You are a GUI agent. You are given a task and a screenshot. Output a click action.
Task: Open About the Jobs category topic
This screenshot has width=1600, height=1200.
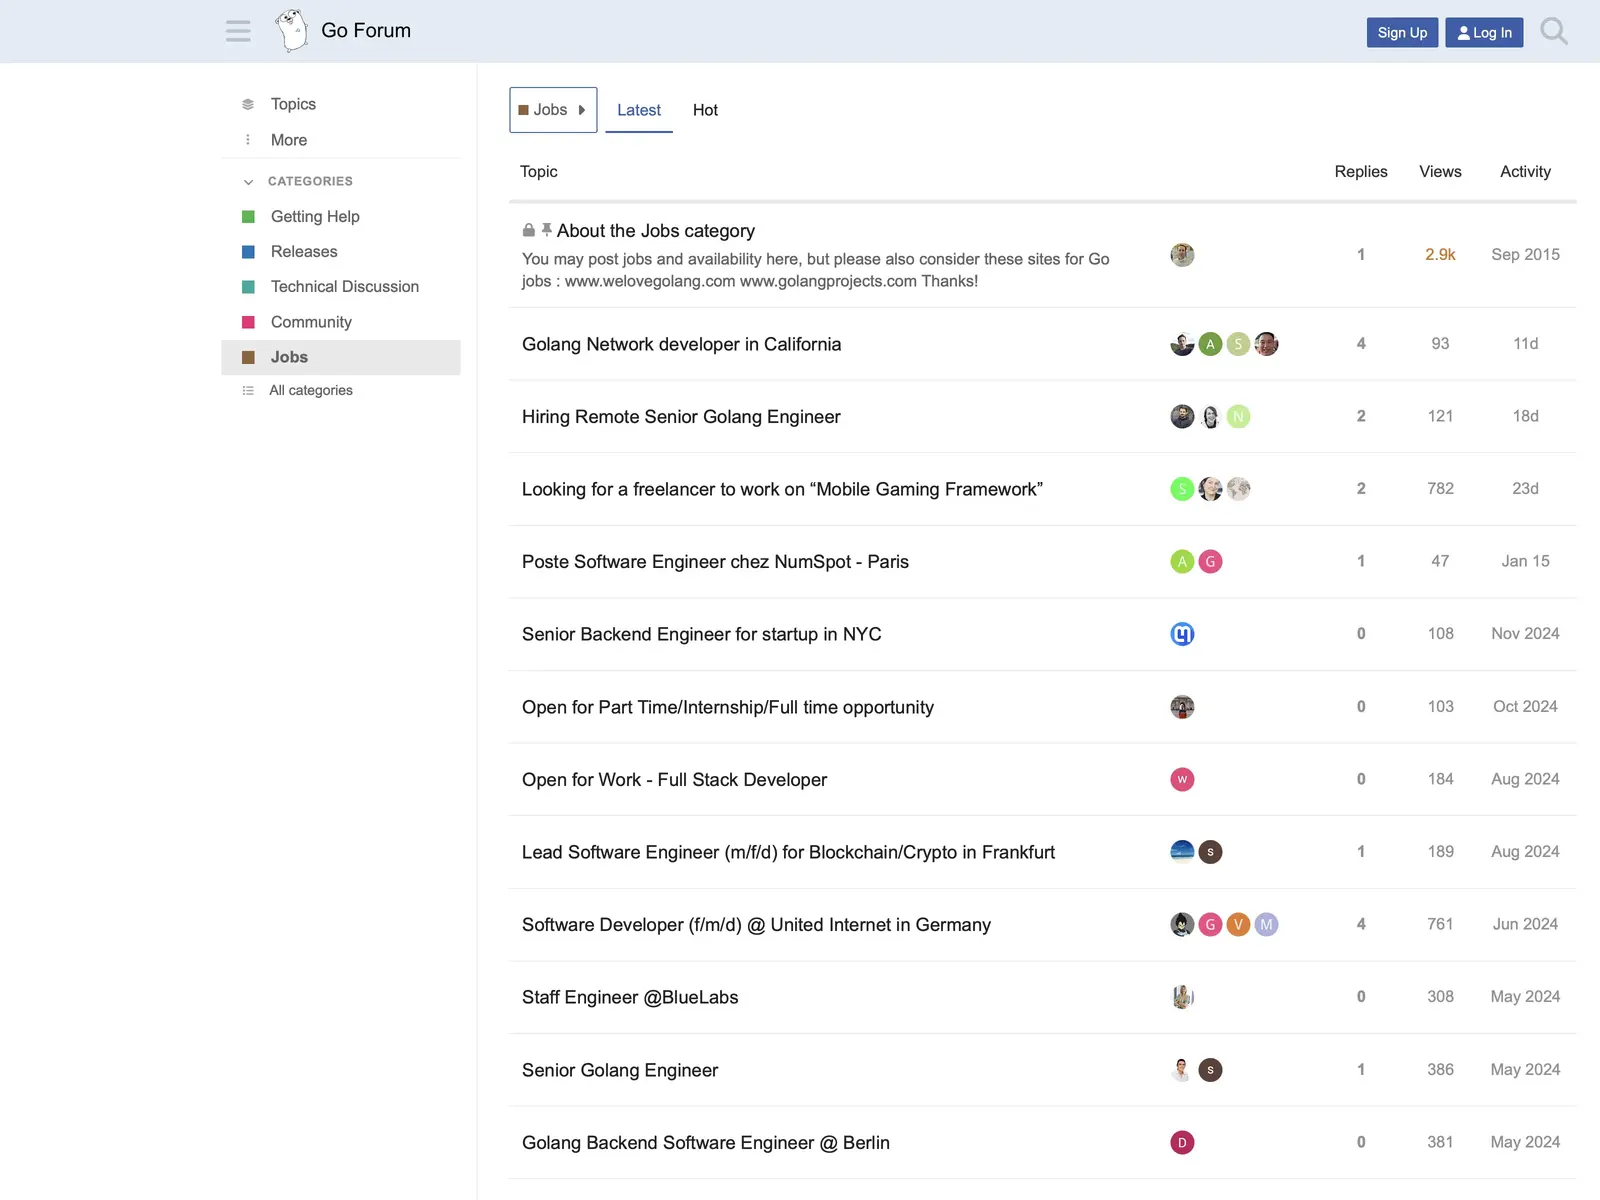pyautogui.click(x=655, y=231)
